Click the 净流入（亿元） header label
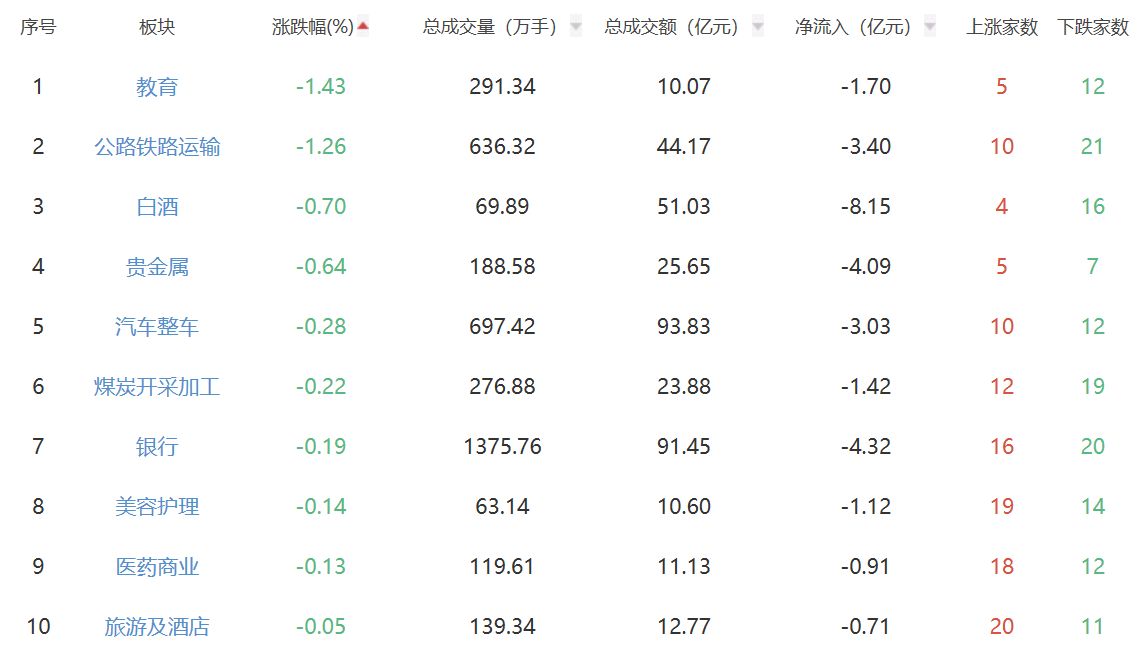This screenshot has height=652, width=1137. (x=853, y=27)
